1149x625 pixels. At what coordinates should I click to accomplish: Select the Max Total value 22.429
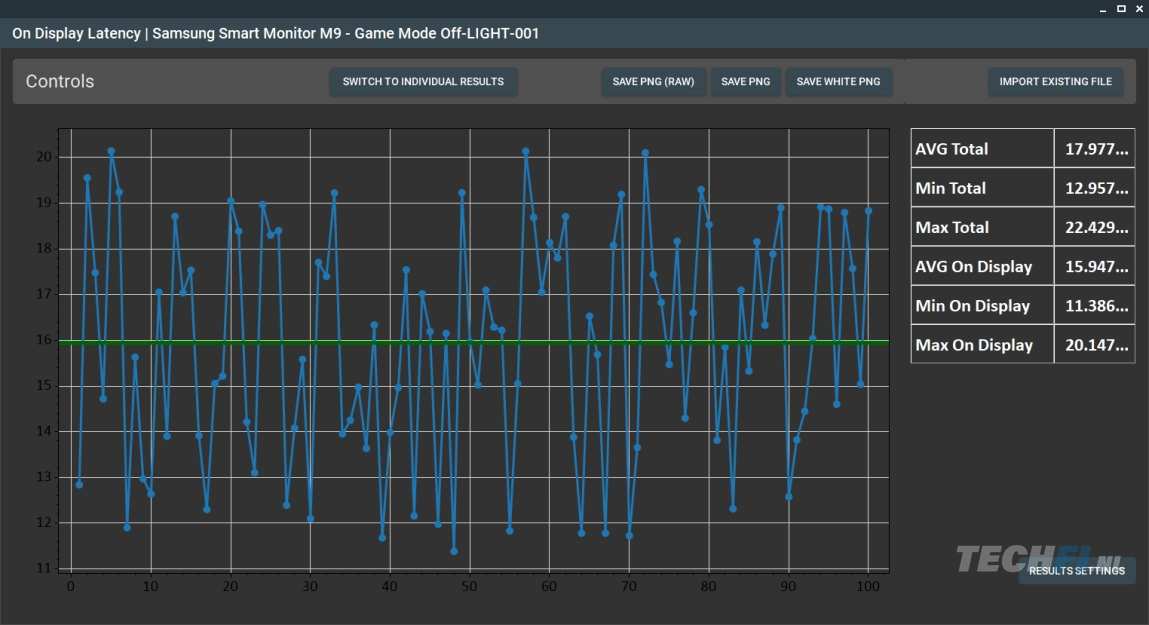pyautogui.click(x=1095, y=227)
